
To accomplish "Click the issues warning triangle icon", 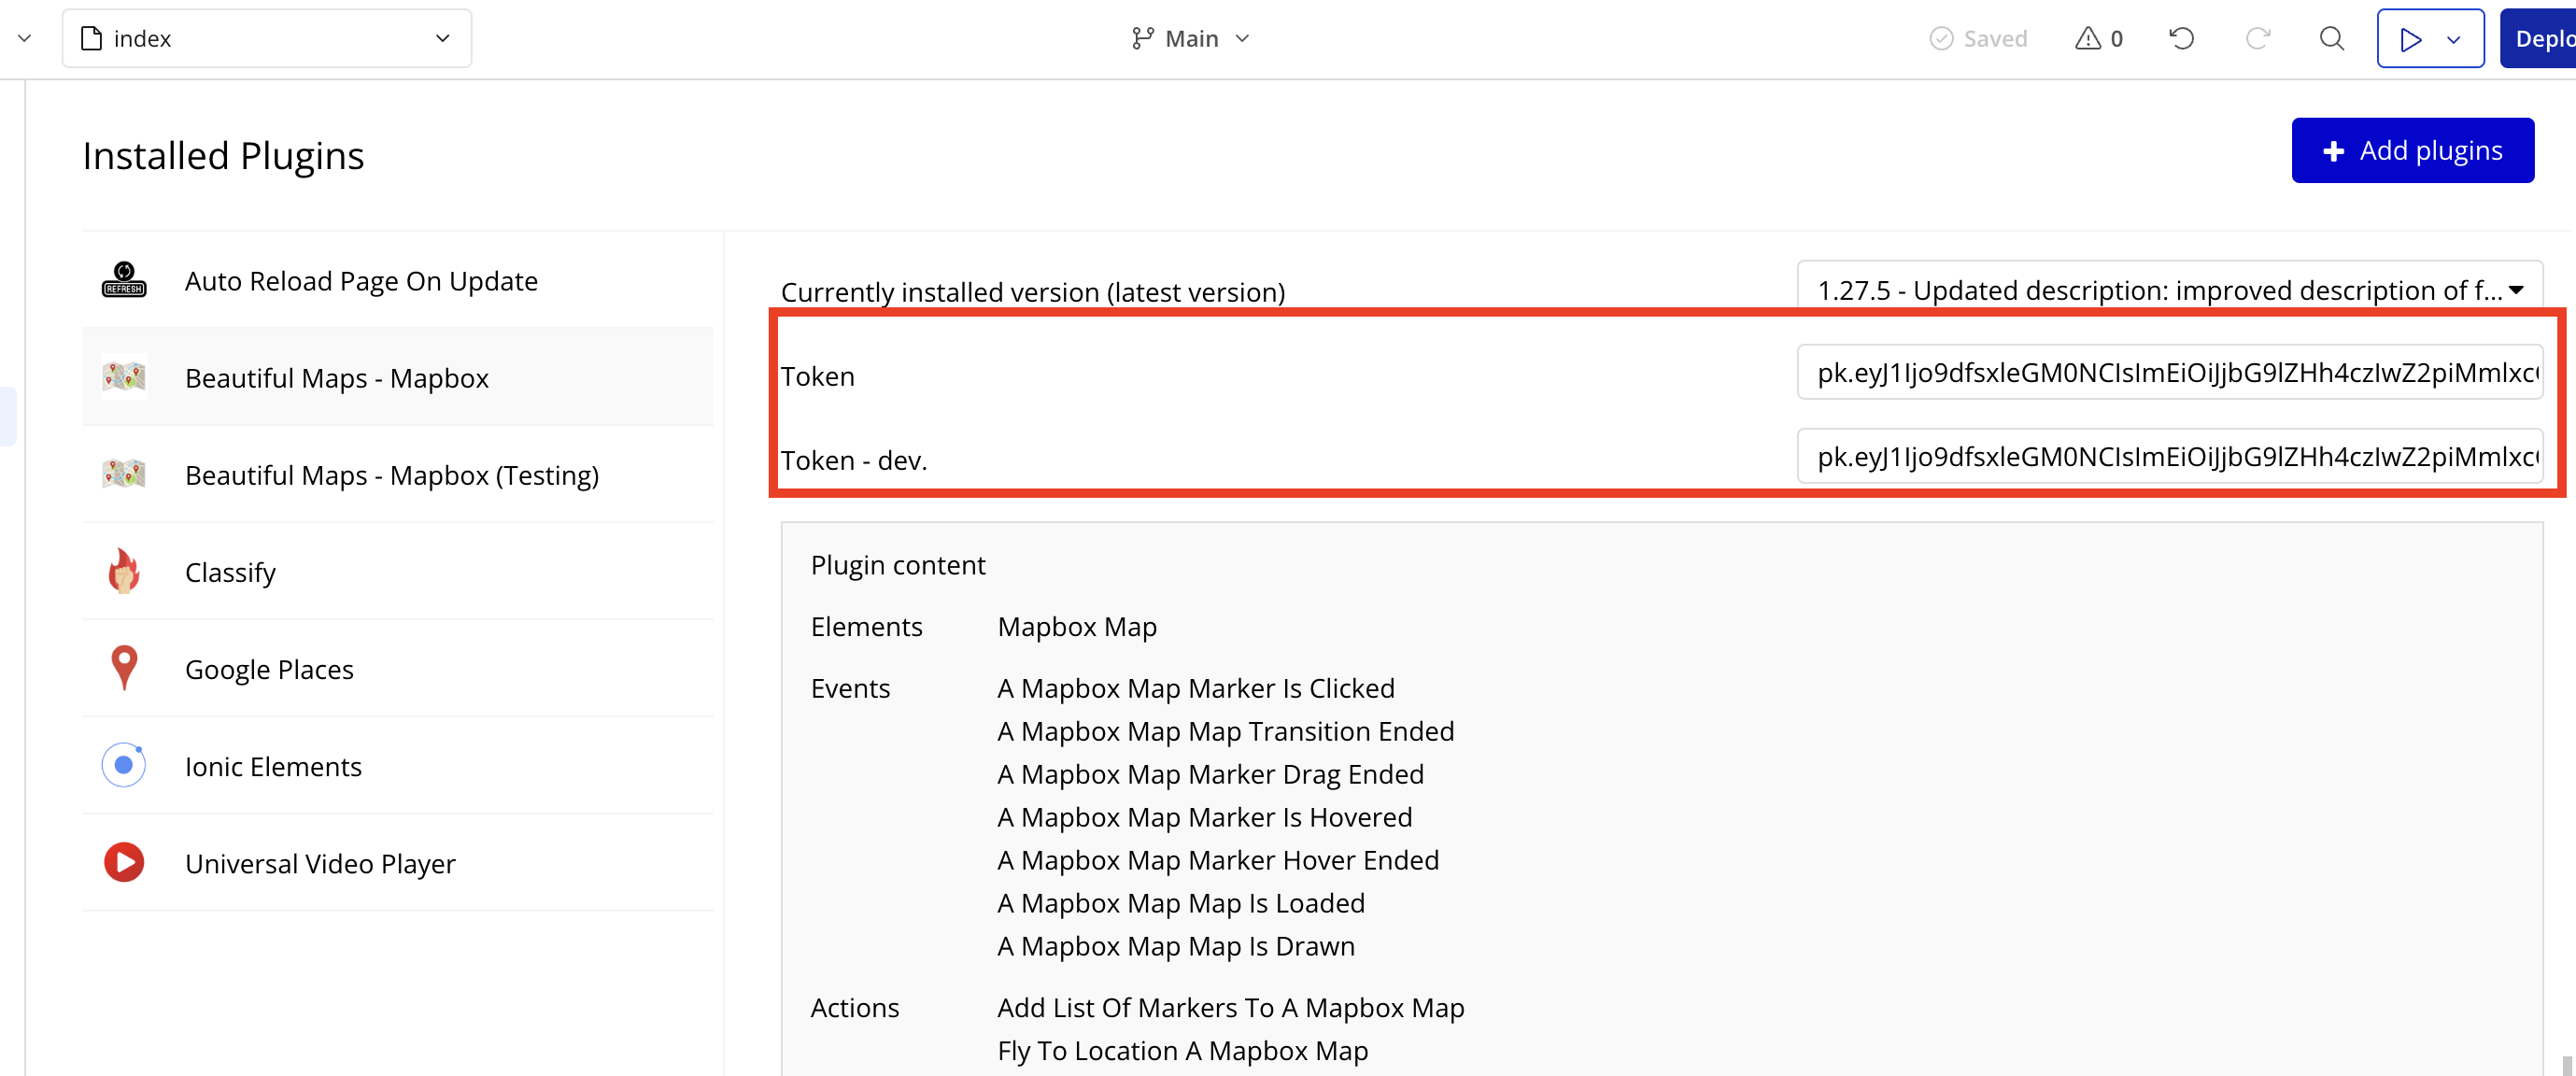I will point(2087,38).
